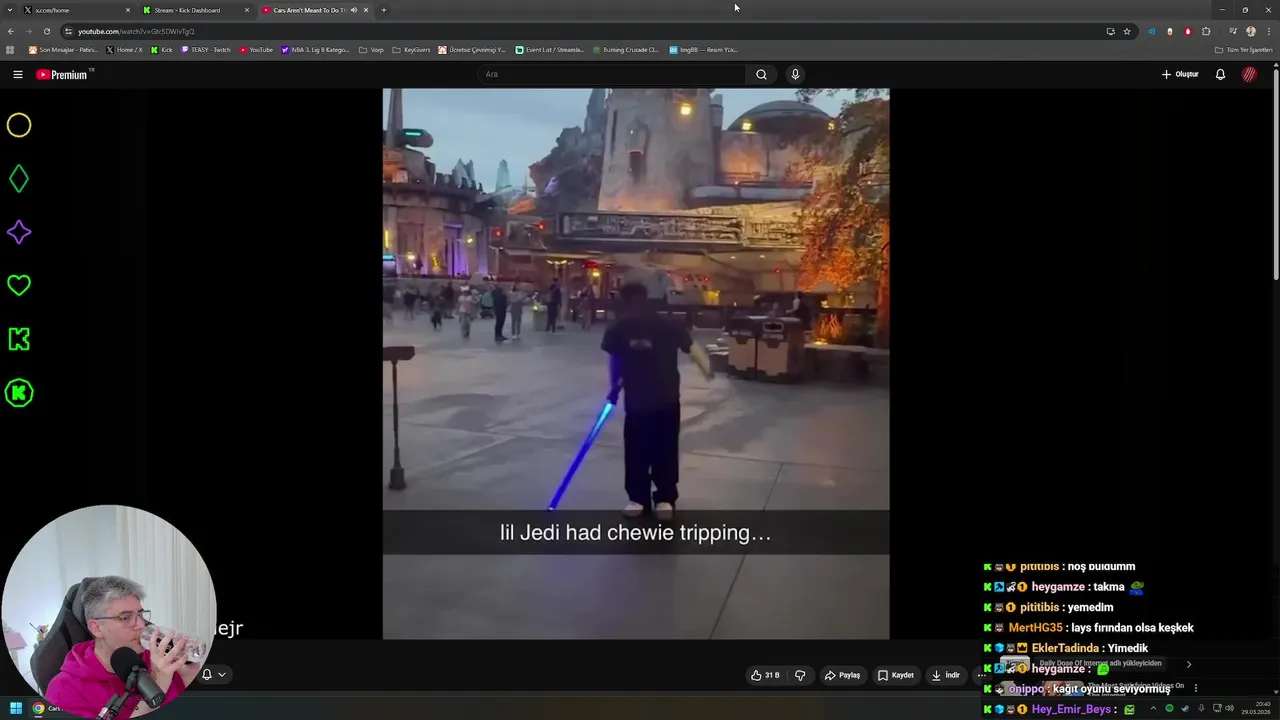
Task: Open the taskbar volume speaker icon
Action: [x=1229, y=708]
